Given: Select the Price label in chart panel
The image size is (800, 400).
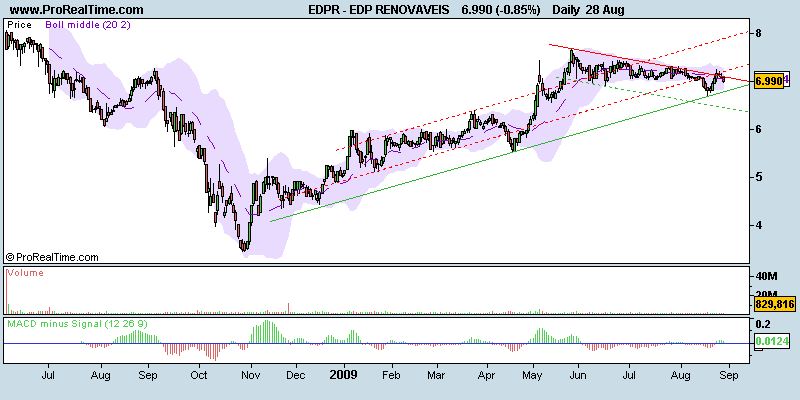Looking at the screenshot, I should coord(19,24).
